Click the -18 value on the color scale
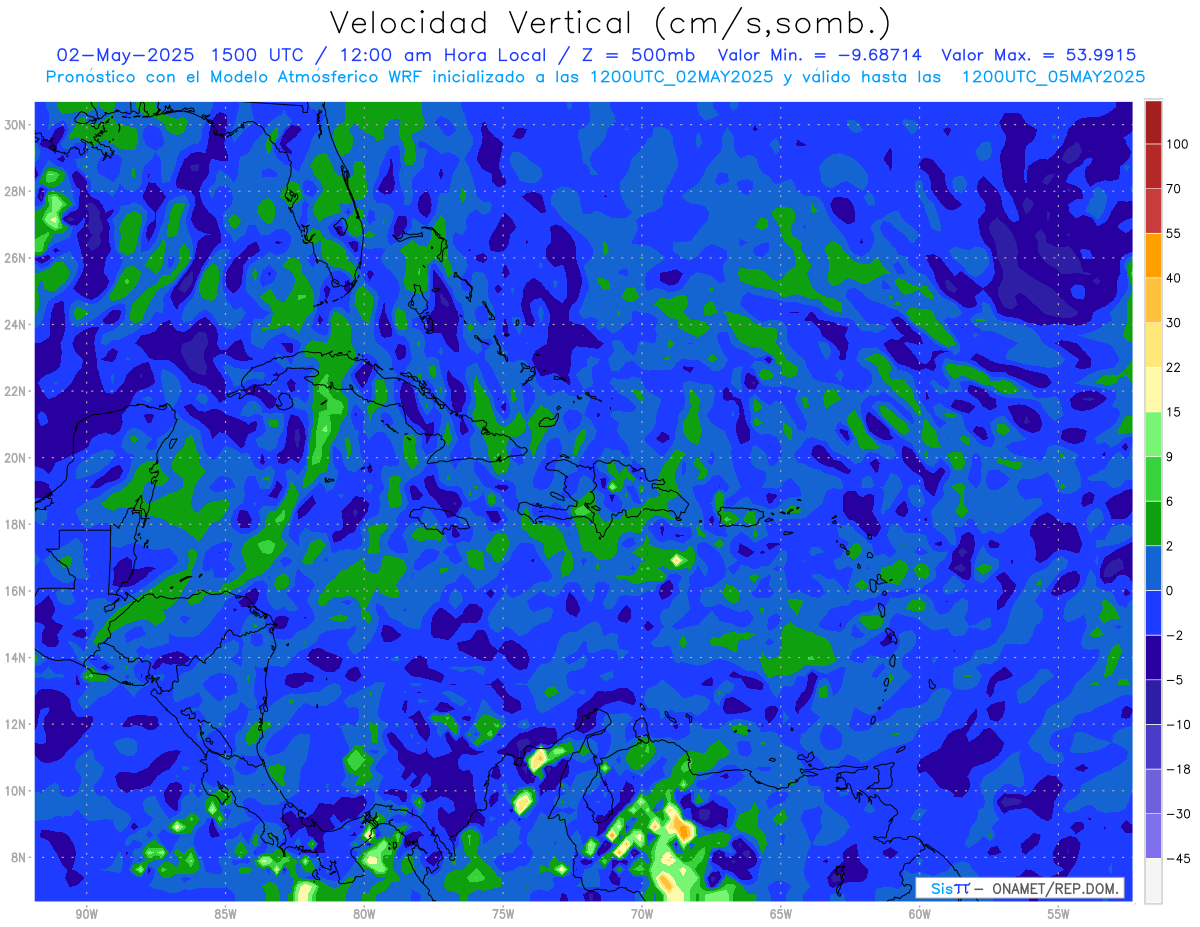The width and height of the screenshot is (1200, 927). coord(1177,769)
